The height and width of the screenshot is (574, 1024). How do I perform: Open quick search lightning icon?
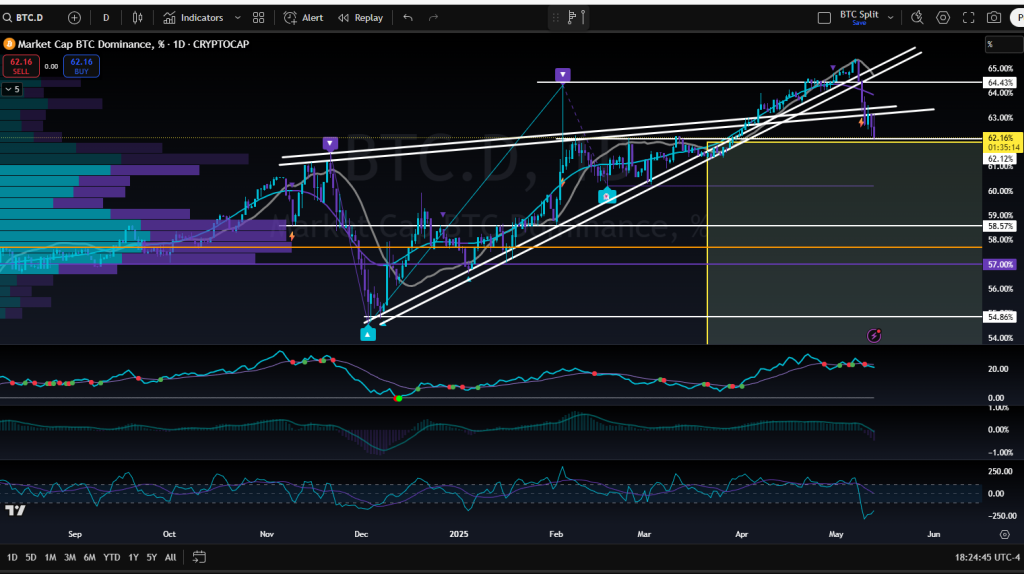917,18
